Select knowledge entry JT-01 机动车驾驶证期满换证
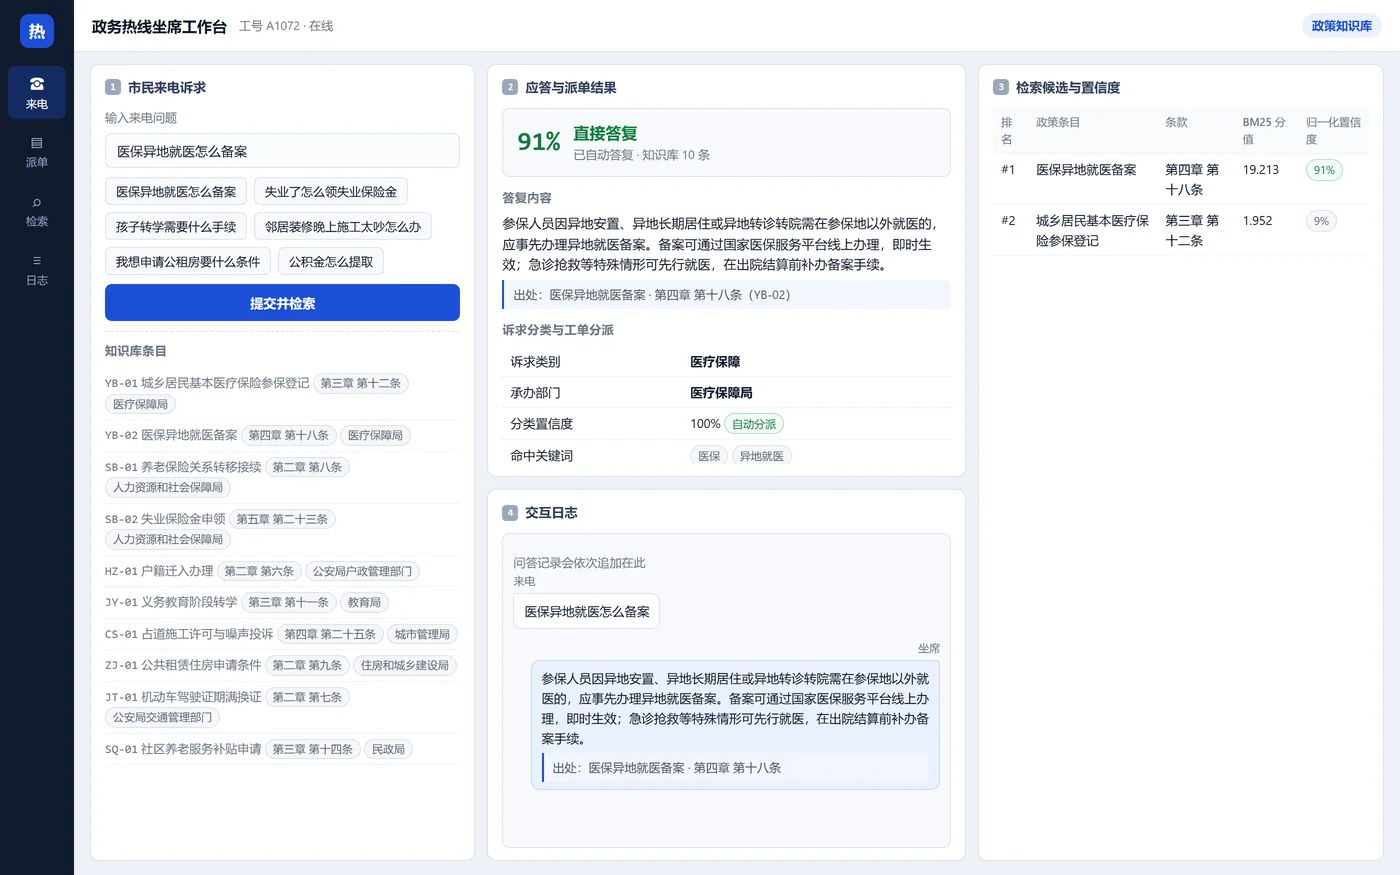 pos(282,707)
